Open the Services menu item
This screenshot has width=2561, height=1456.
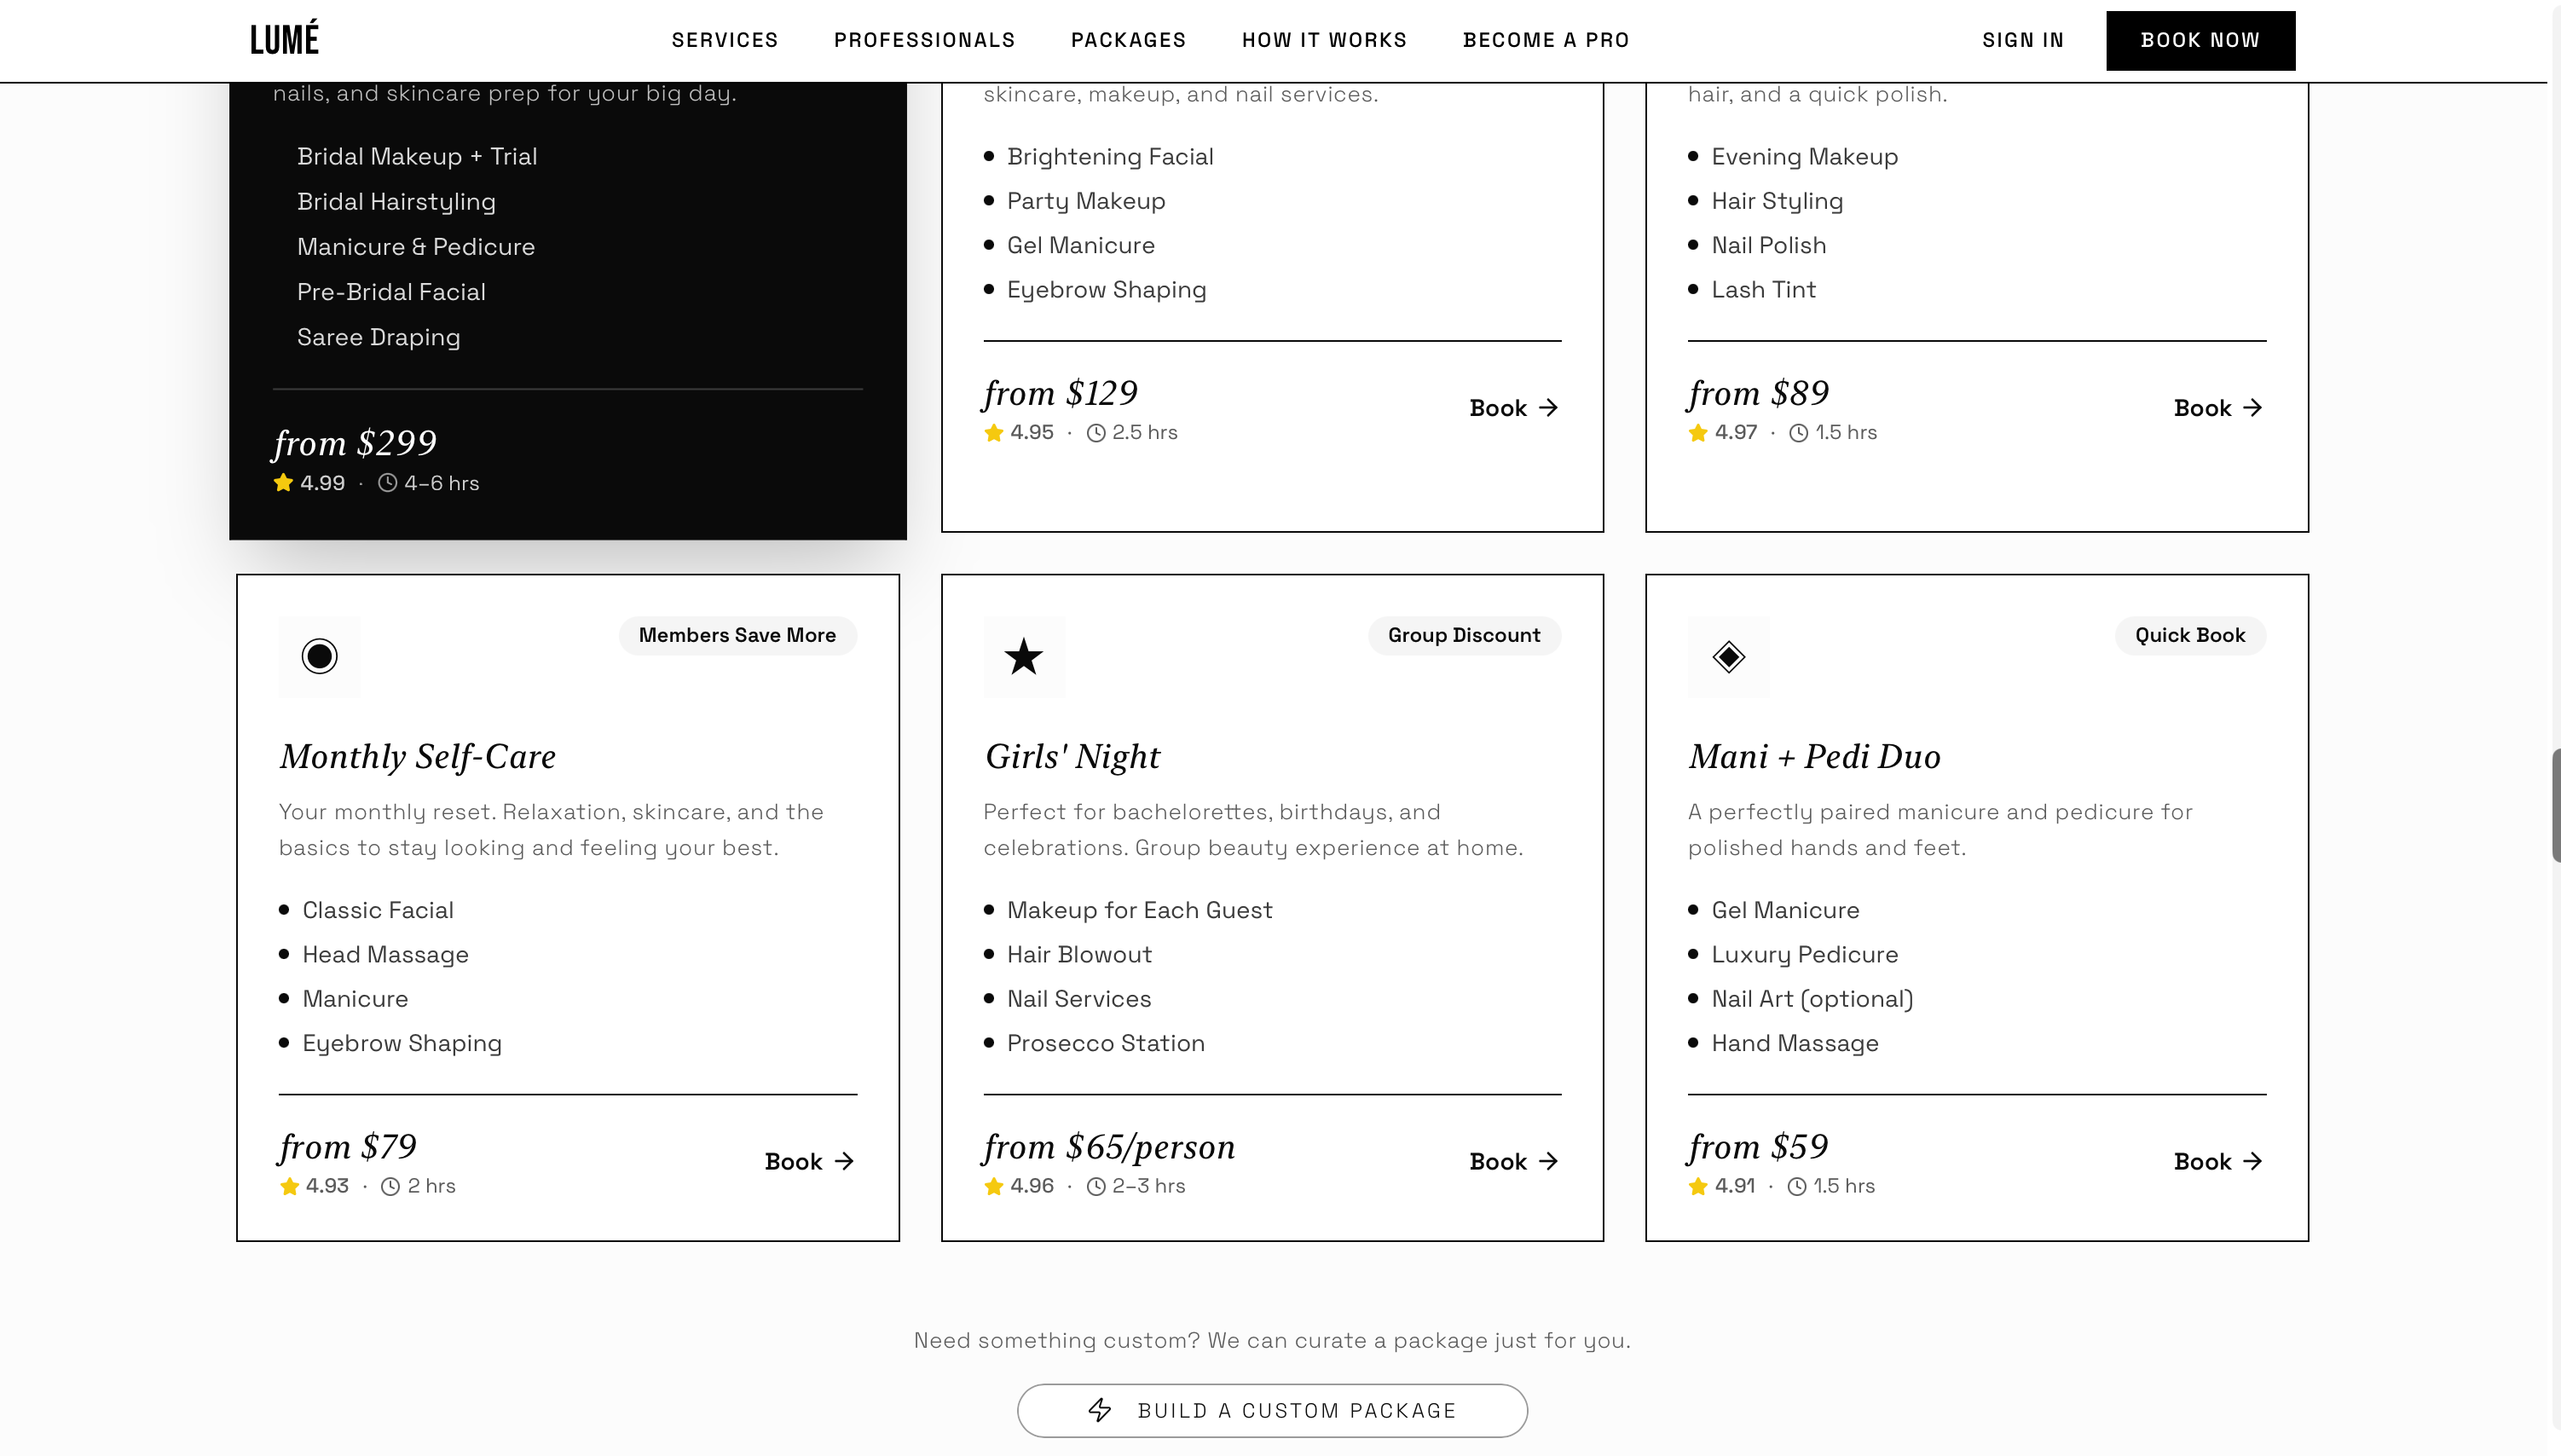[x=725, y=40]
